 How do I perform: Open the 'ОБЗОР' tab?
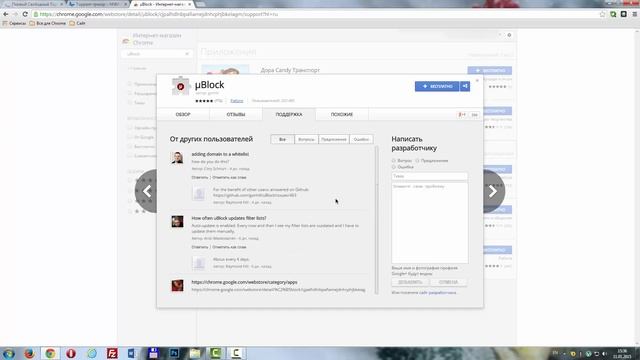pyautogui.click(x=183, y=115)
